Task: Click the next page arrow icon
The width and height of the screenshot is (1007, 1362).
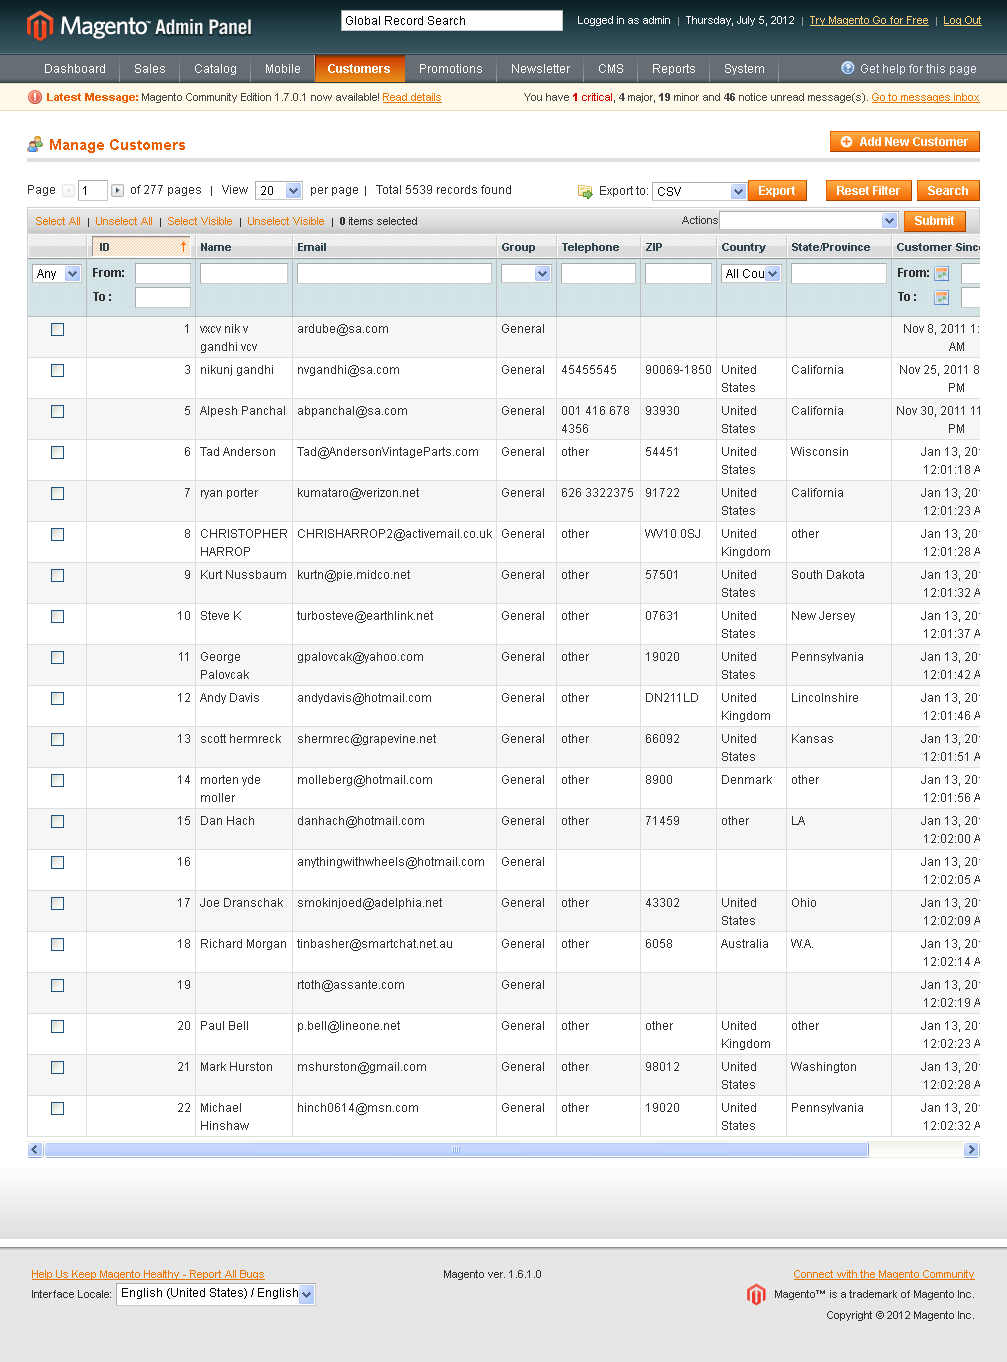Action: (117, 190)
